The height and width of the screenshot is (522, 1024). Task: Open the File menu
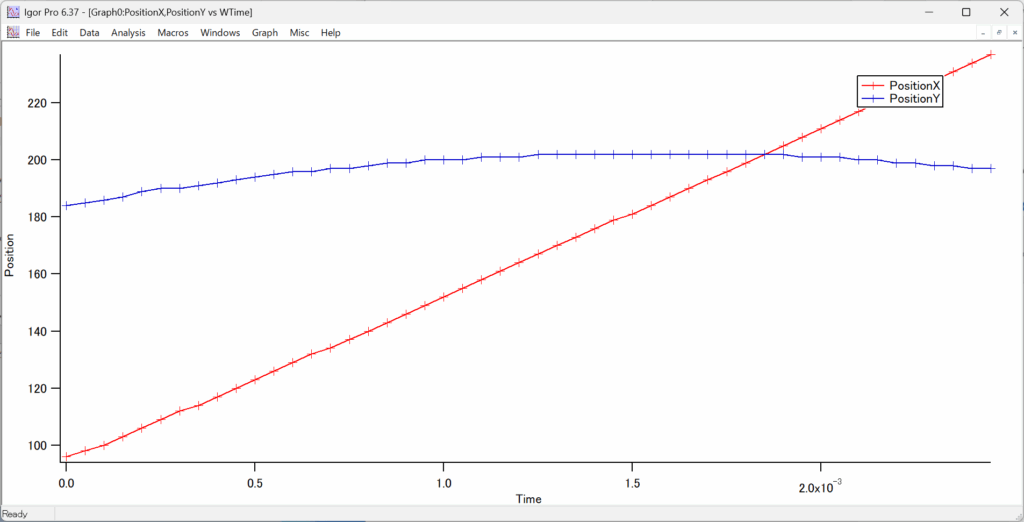coord(33,32)
